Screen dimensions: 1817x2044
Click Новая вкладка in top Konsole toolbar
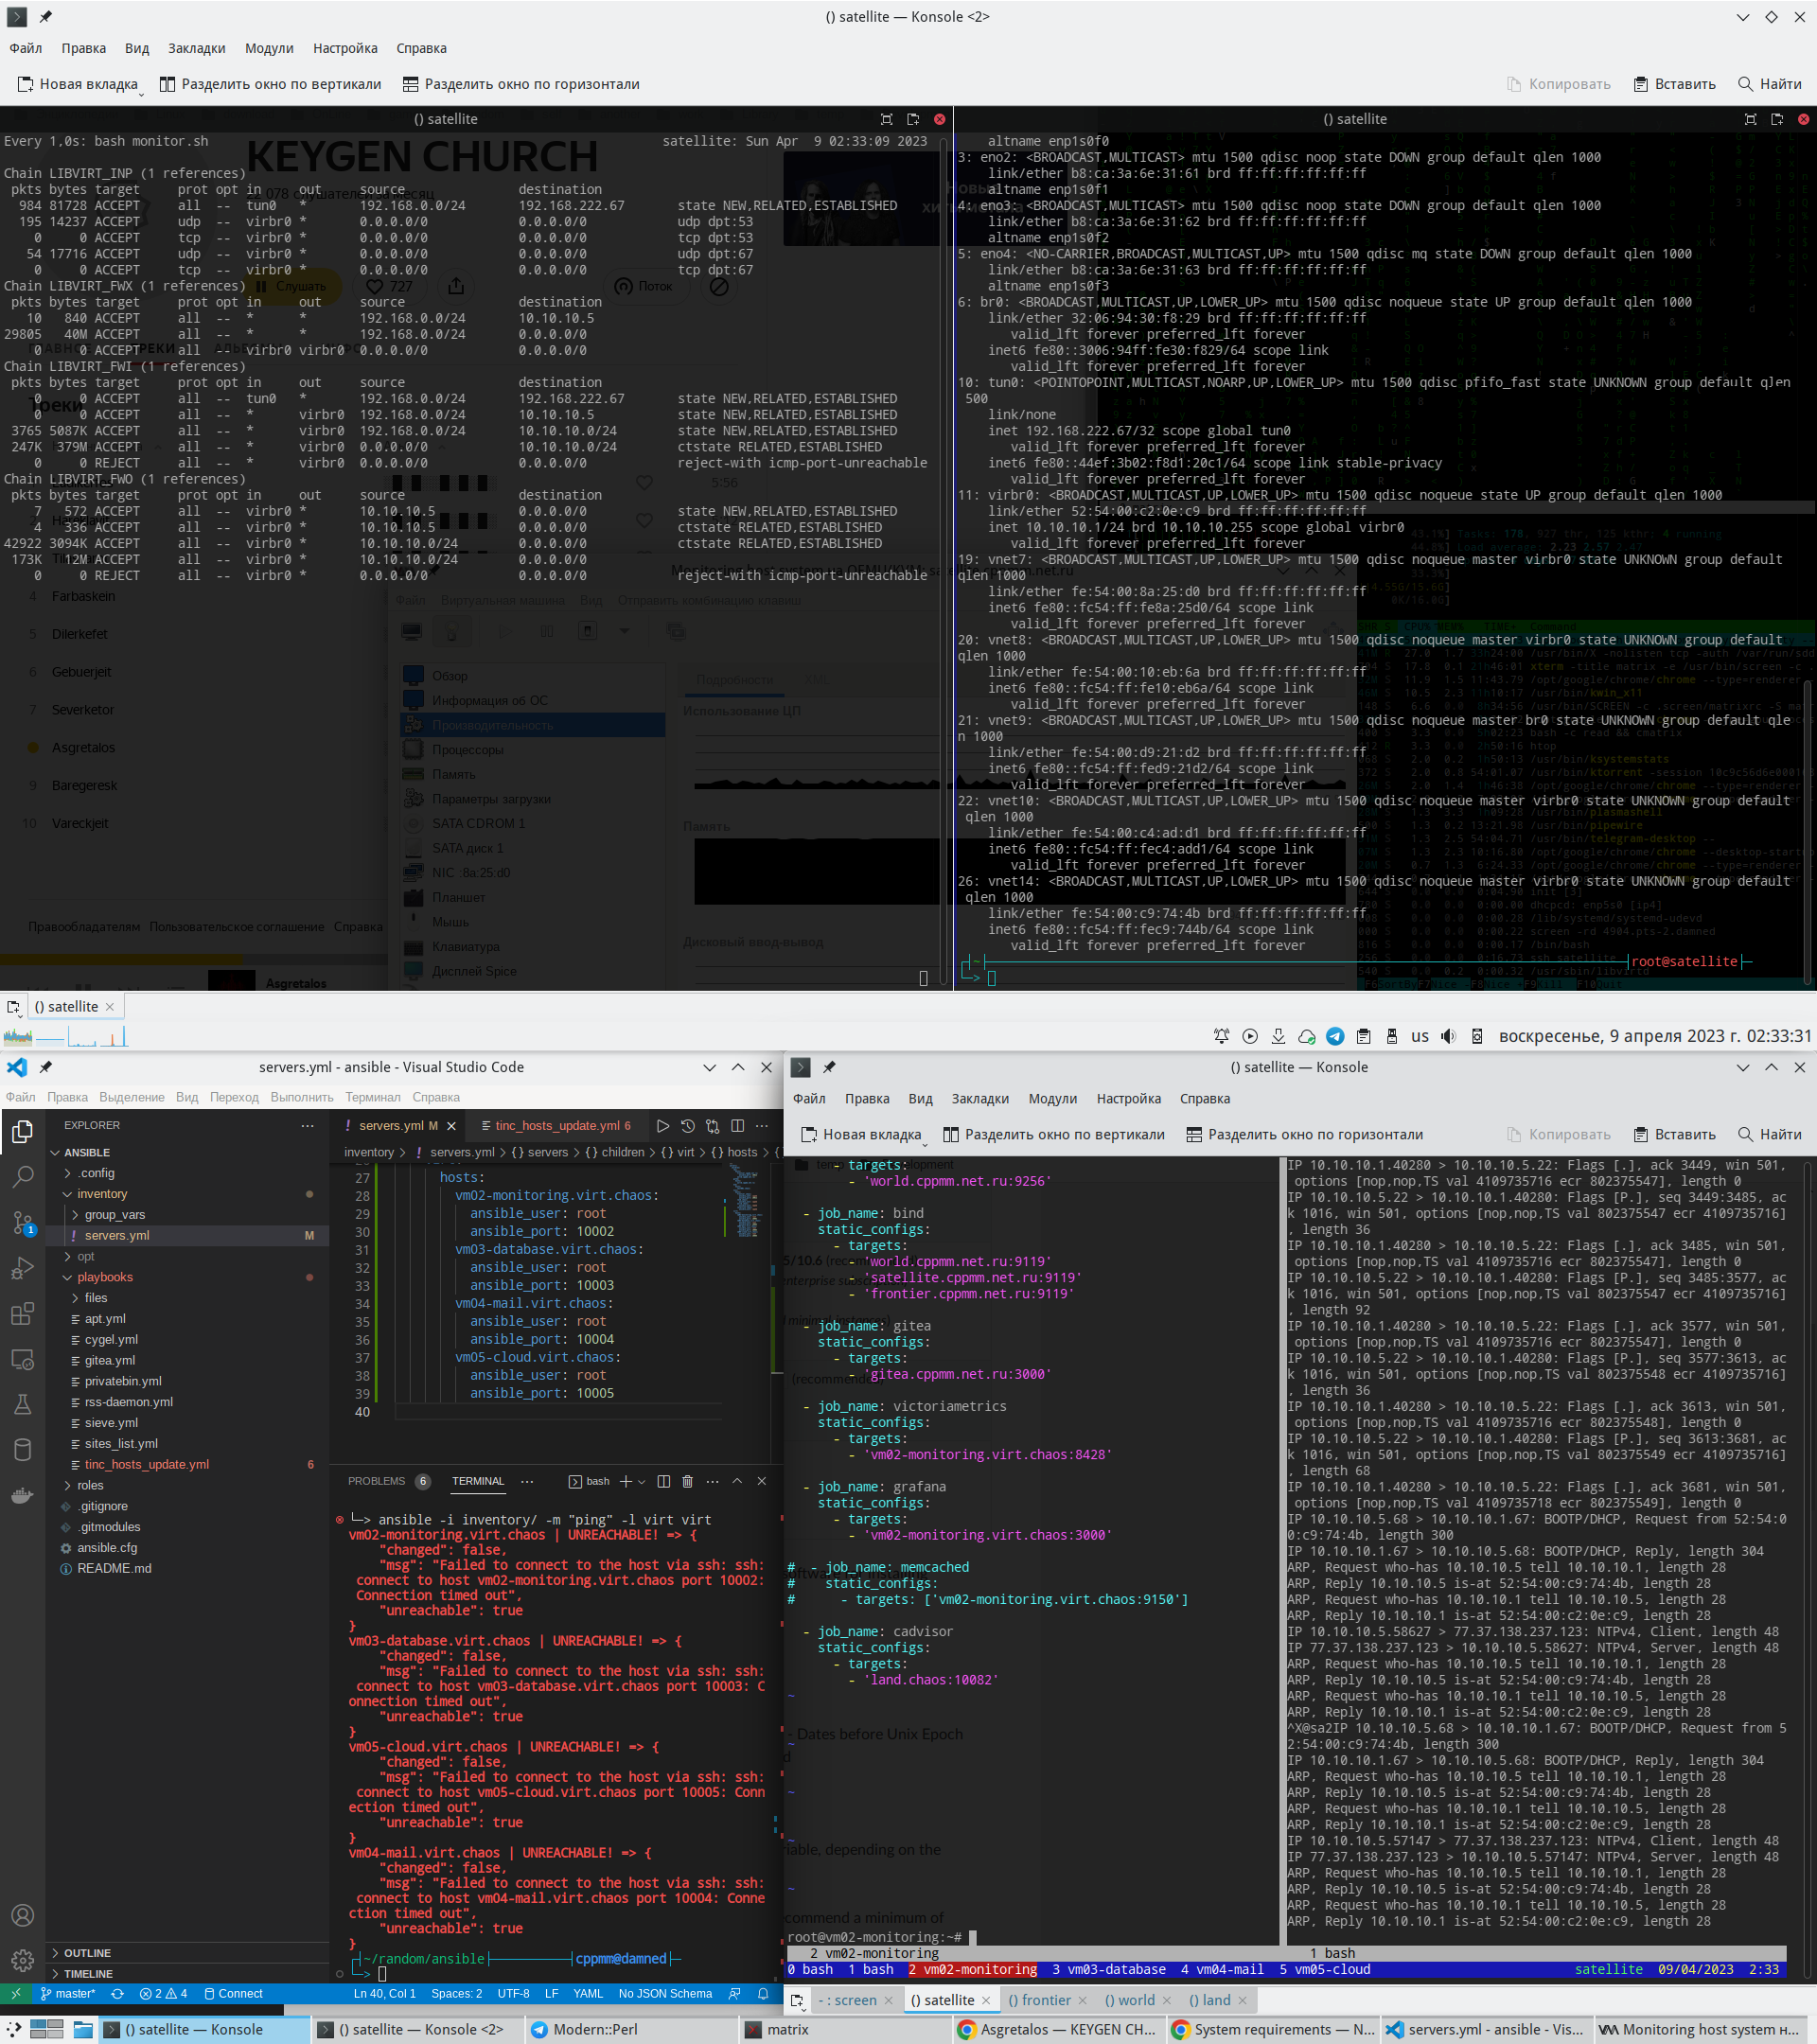(x=78, y=84)
